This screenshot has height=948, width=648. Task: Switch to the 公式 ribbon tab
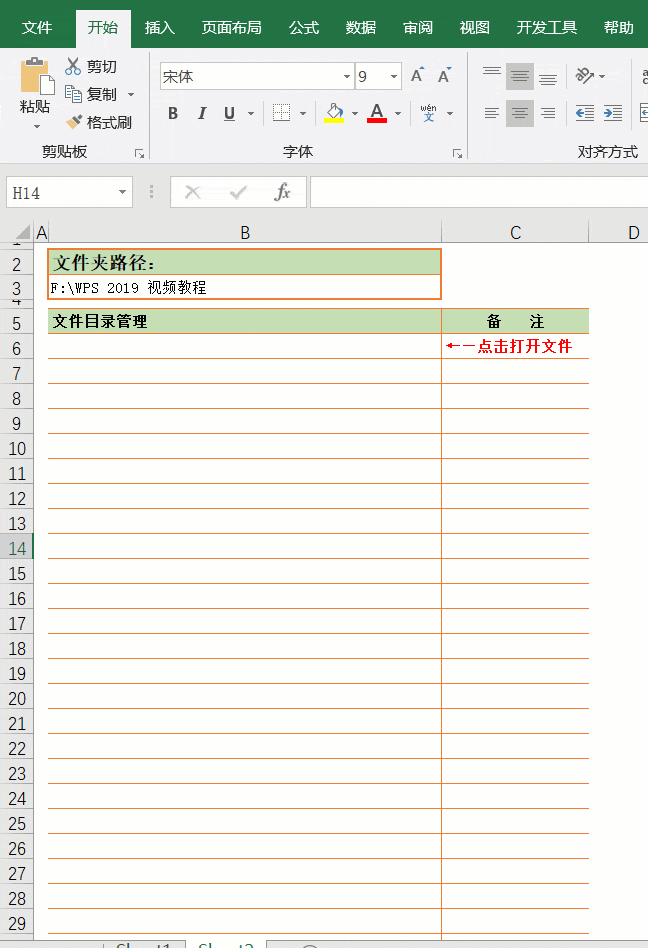point(303,27)
